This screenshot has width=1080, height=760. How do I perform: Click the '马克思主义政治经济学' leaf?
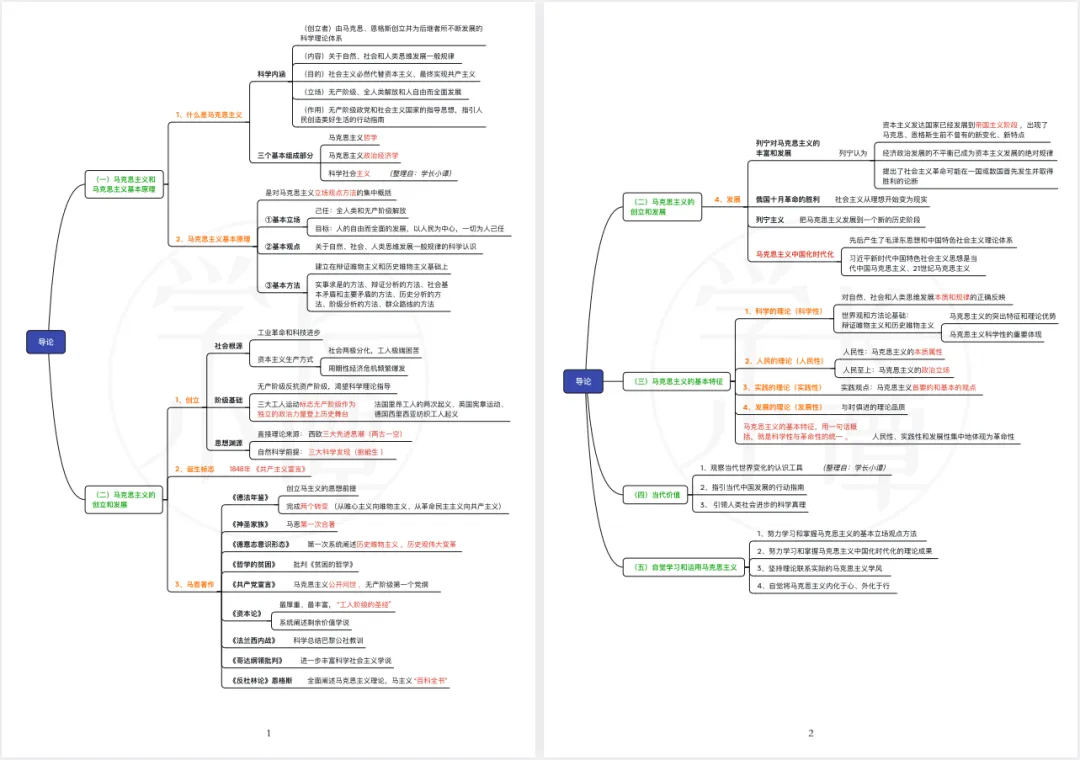click(x=363, y=156)
